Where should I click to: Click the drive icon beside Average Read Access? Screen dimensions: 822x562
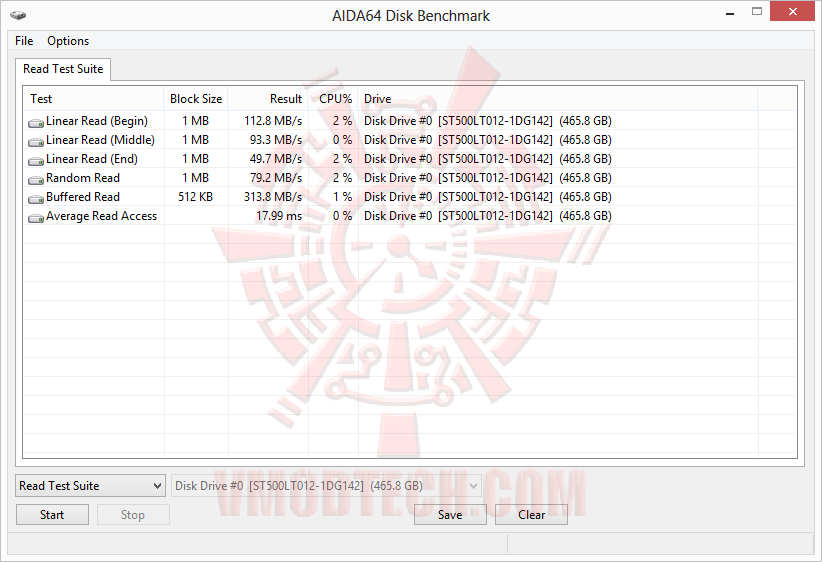[x=36, y=218]
